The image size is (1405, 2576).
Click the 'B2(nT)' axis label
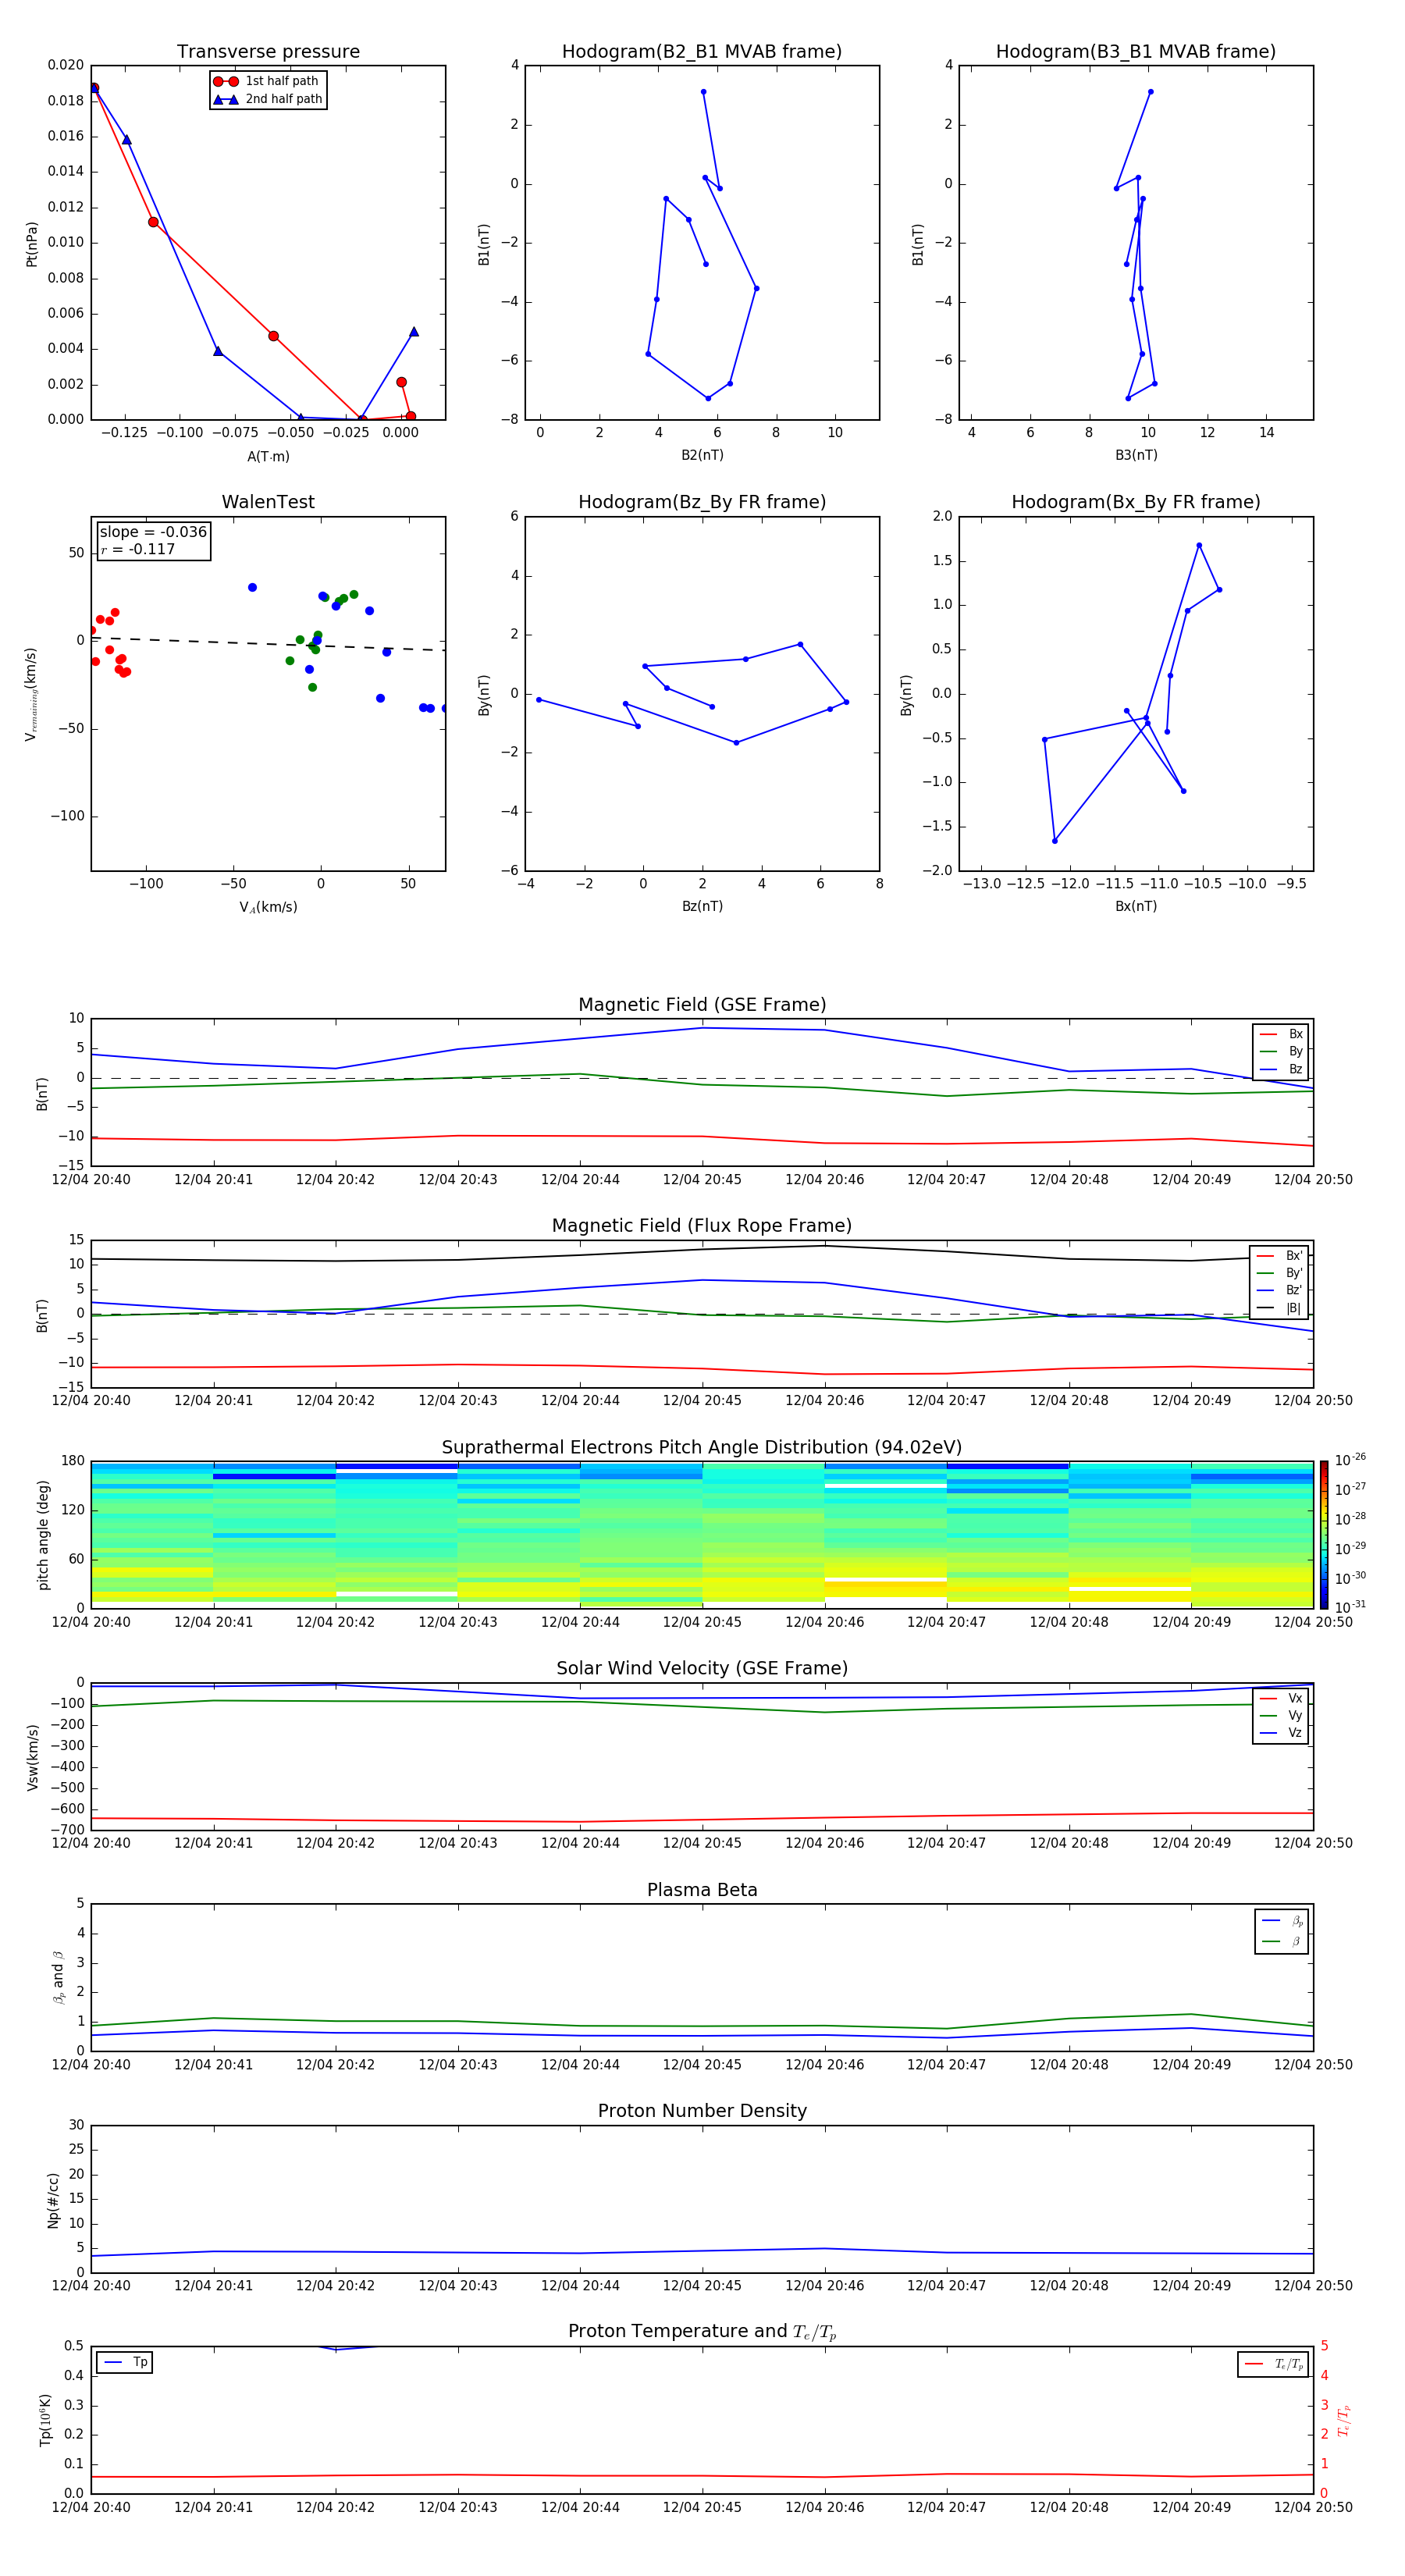pos(702,455)
